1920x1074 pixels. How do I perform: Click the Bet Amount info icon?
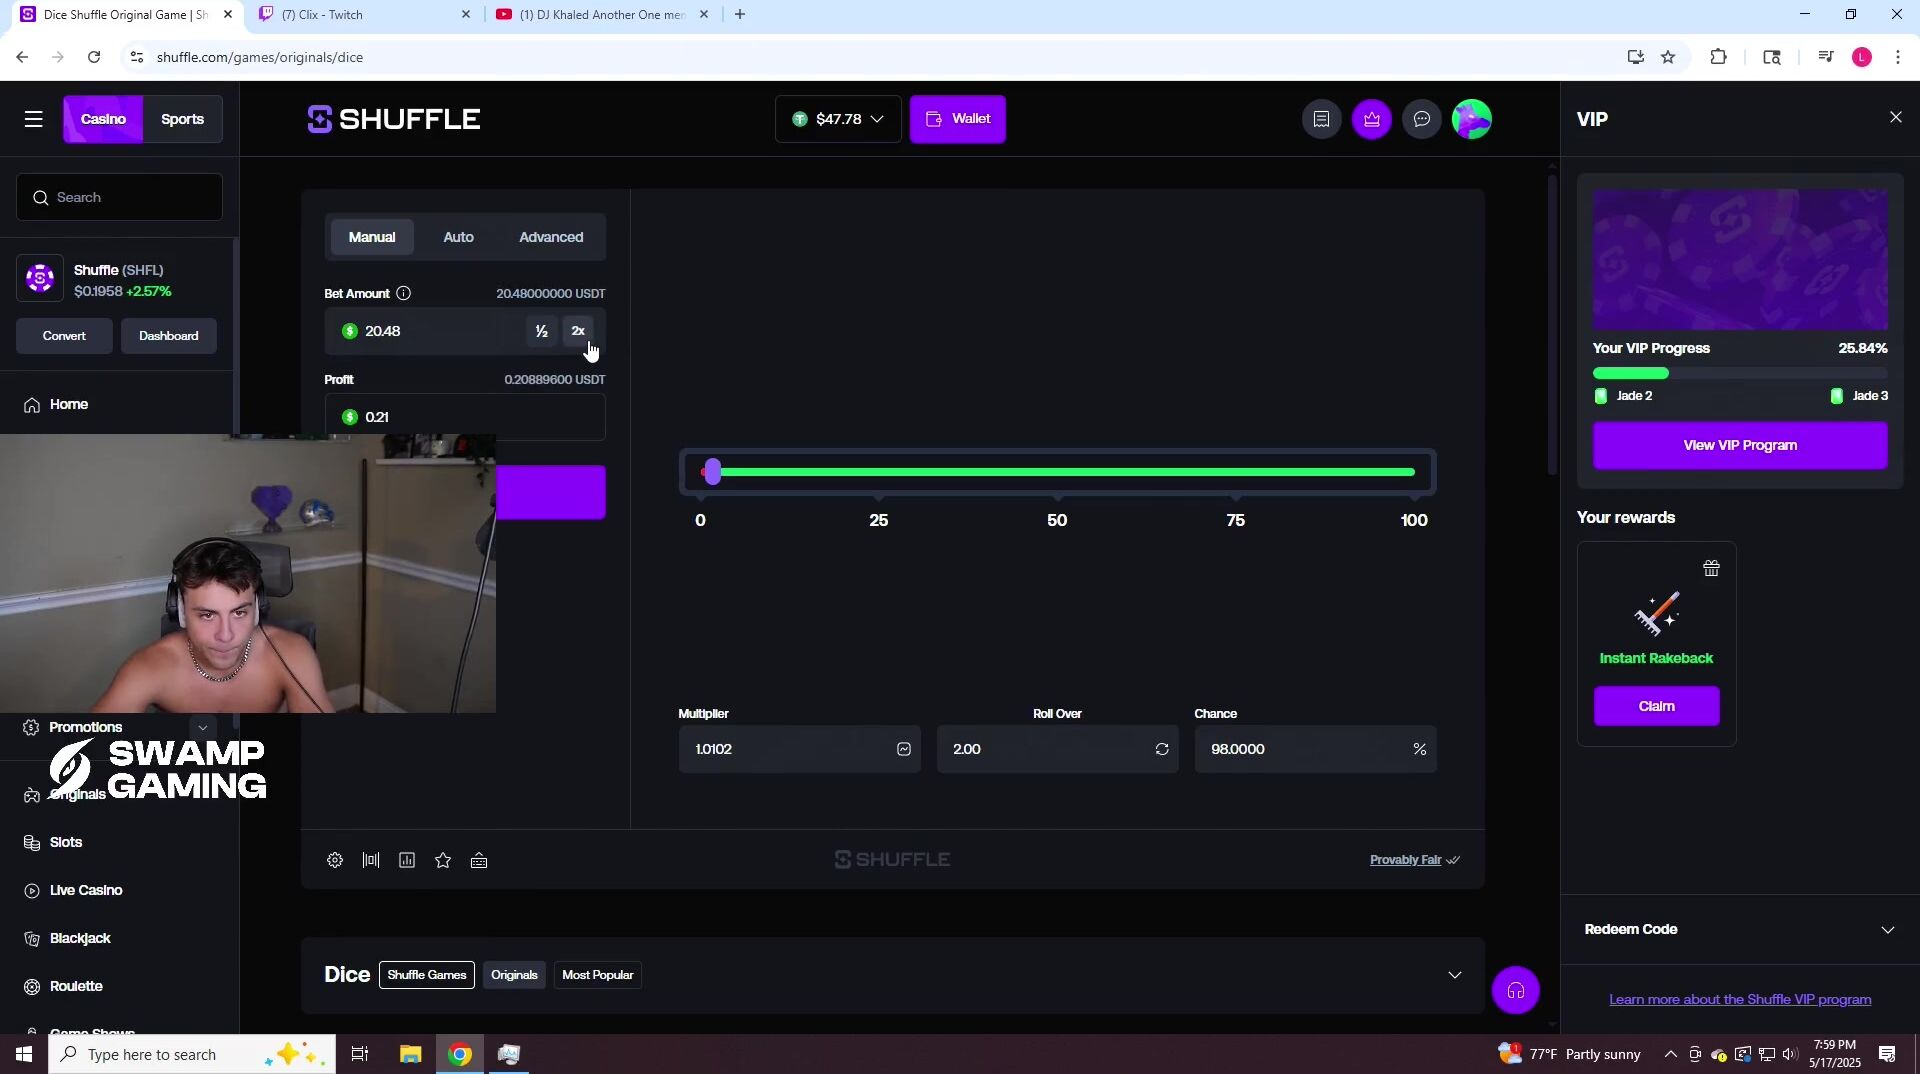point(403,293)
